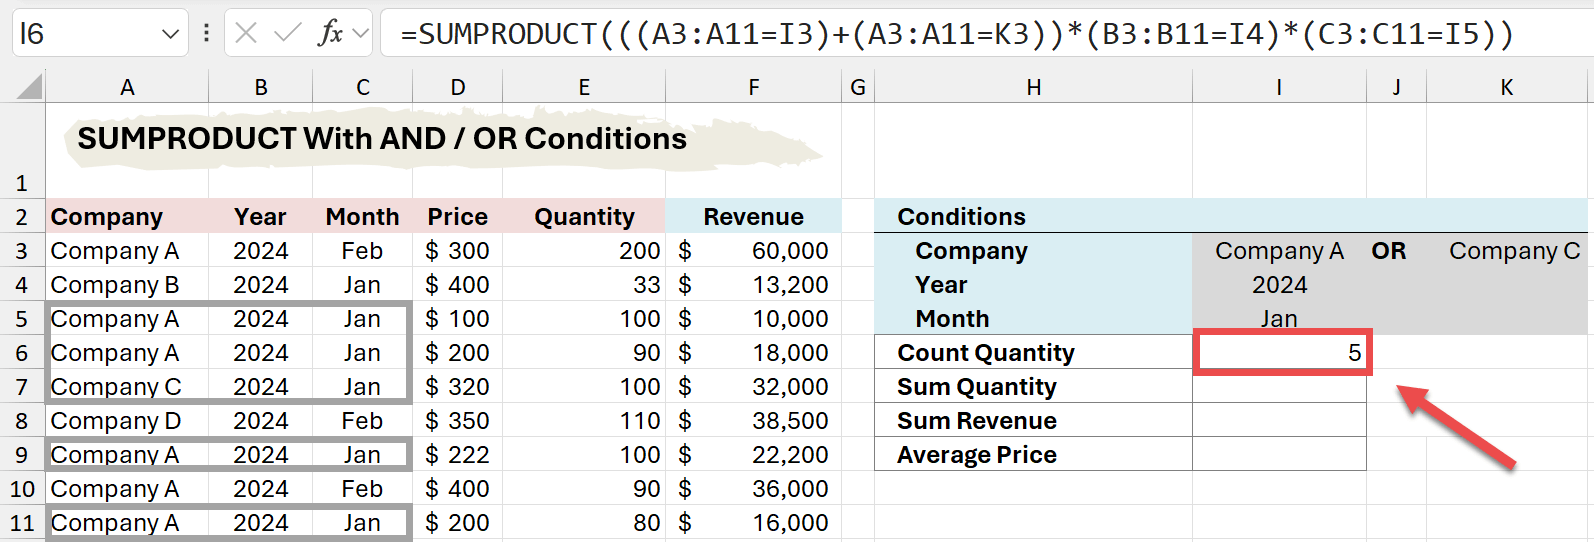
Task: Open the Name Box dropdown arrow
Action: [169, 35]
